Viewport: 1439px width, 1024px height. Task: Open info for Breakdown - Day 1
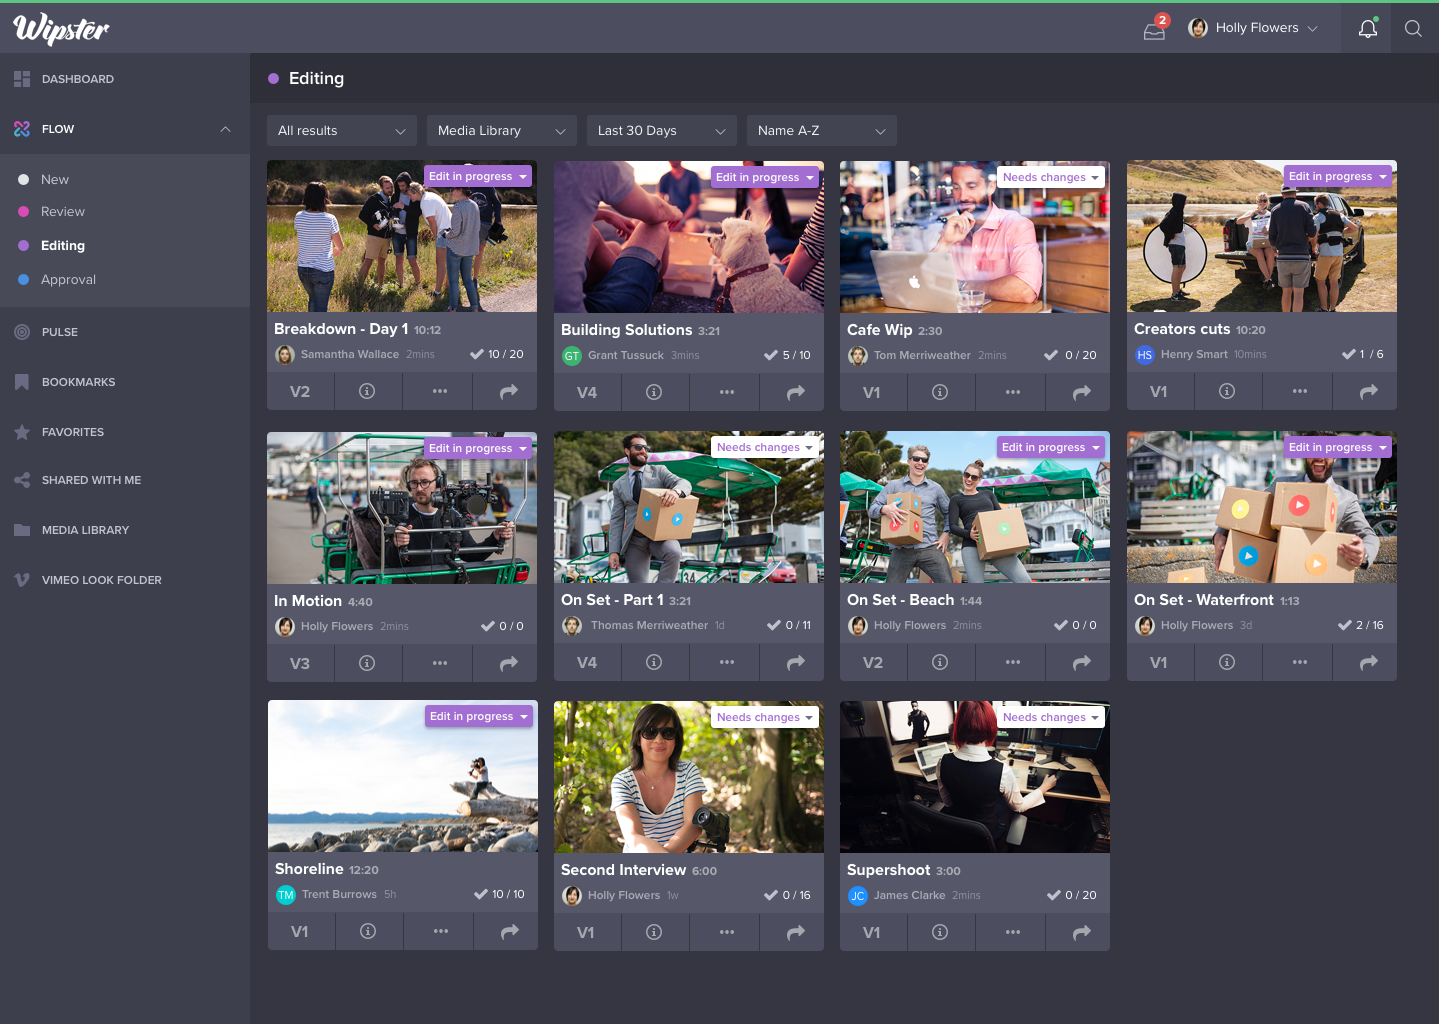coord(367,391)
